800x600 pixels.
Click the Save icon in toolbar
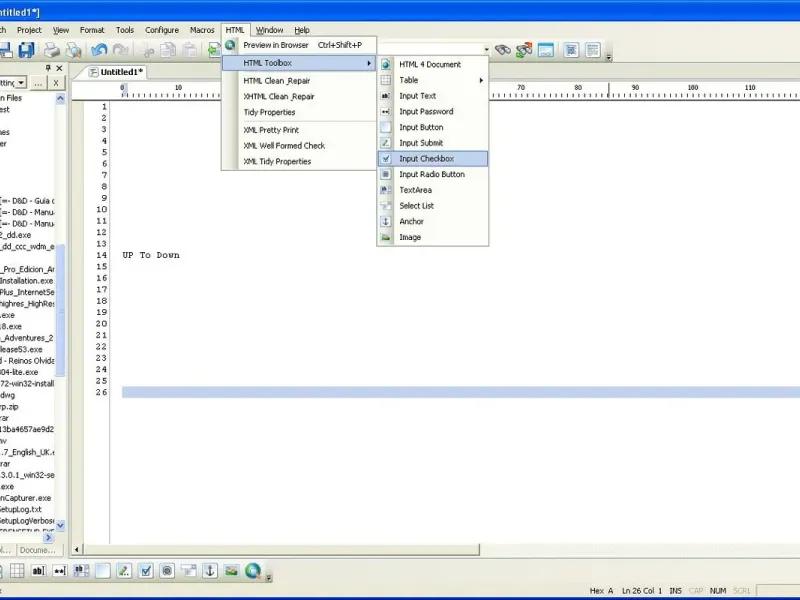coord(26,50)
